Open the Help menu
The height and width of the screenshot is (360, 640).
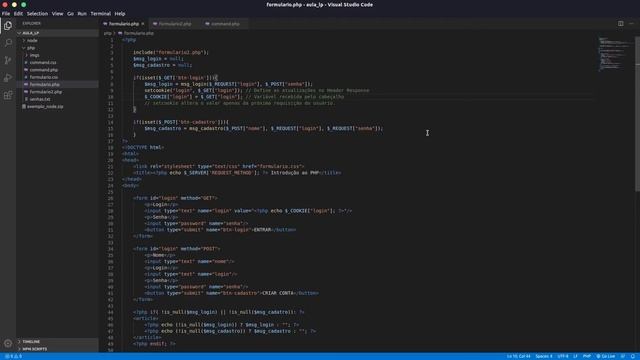coord(120,13)
